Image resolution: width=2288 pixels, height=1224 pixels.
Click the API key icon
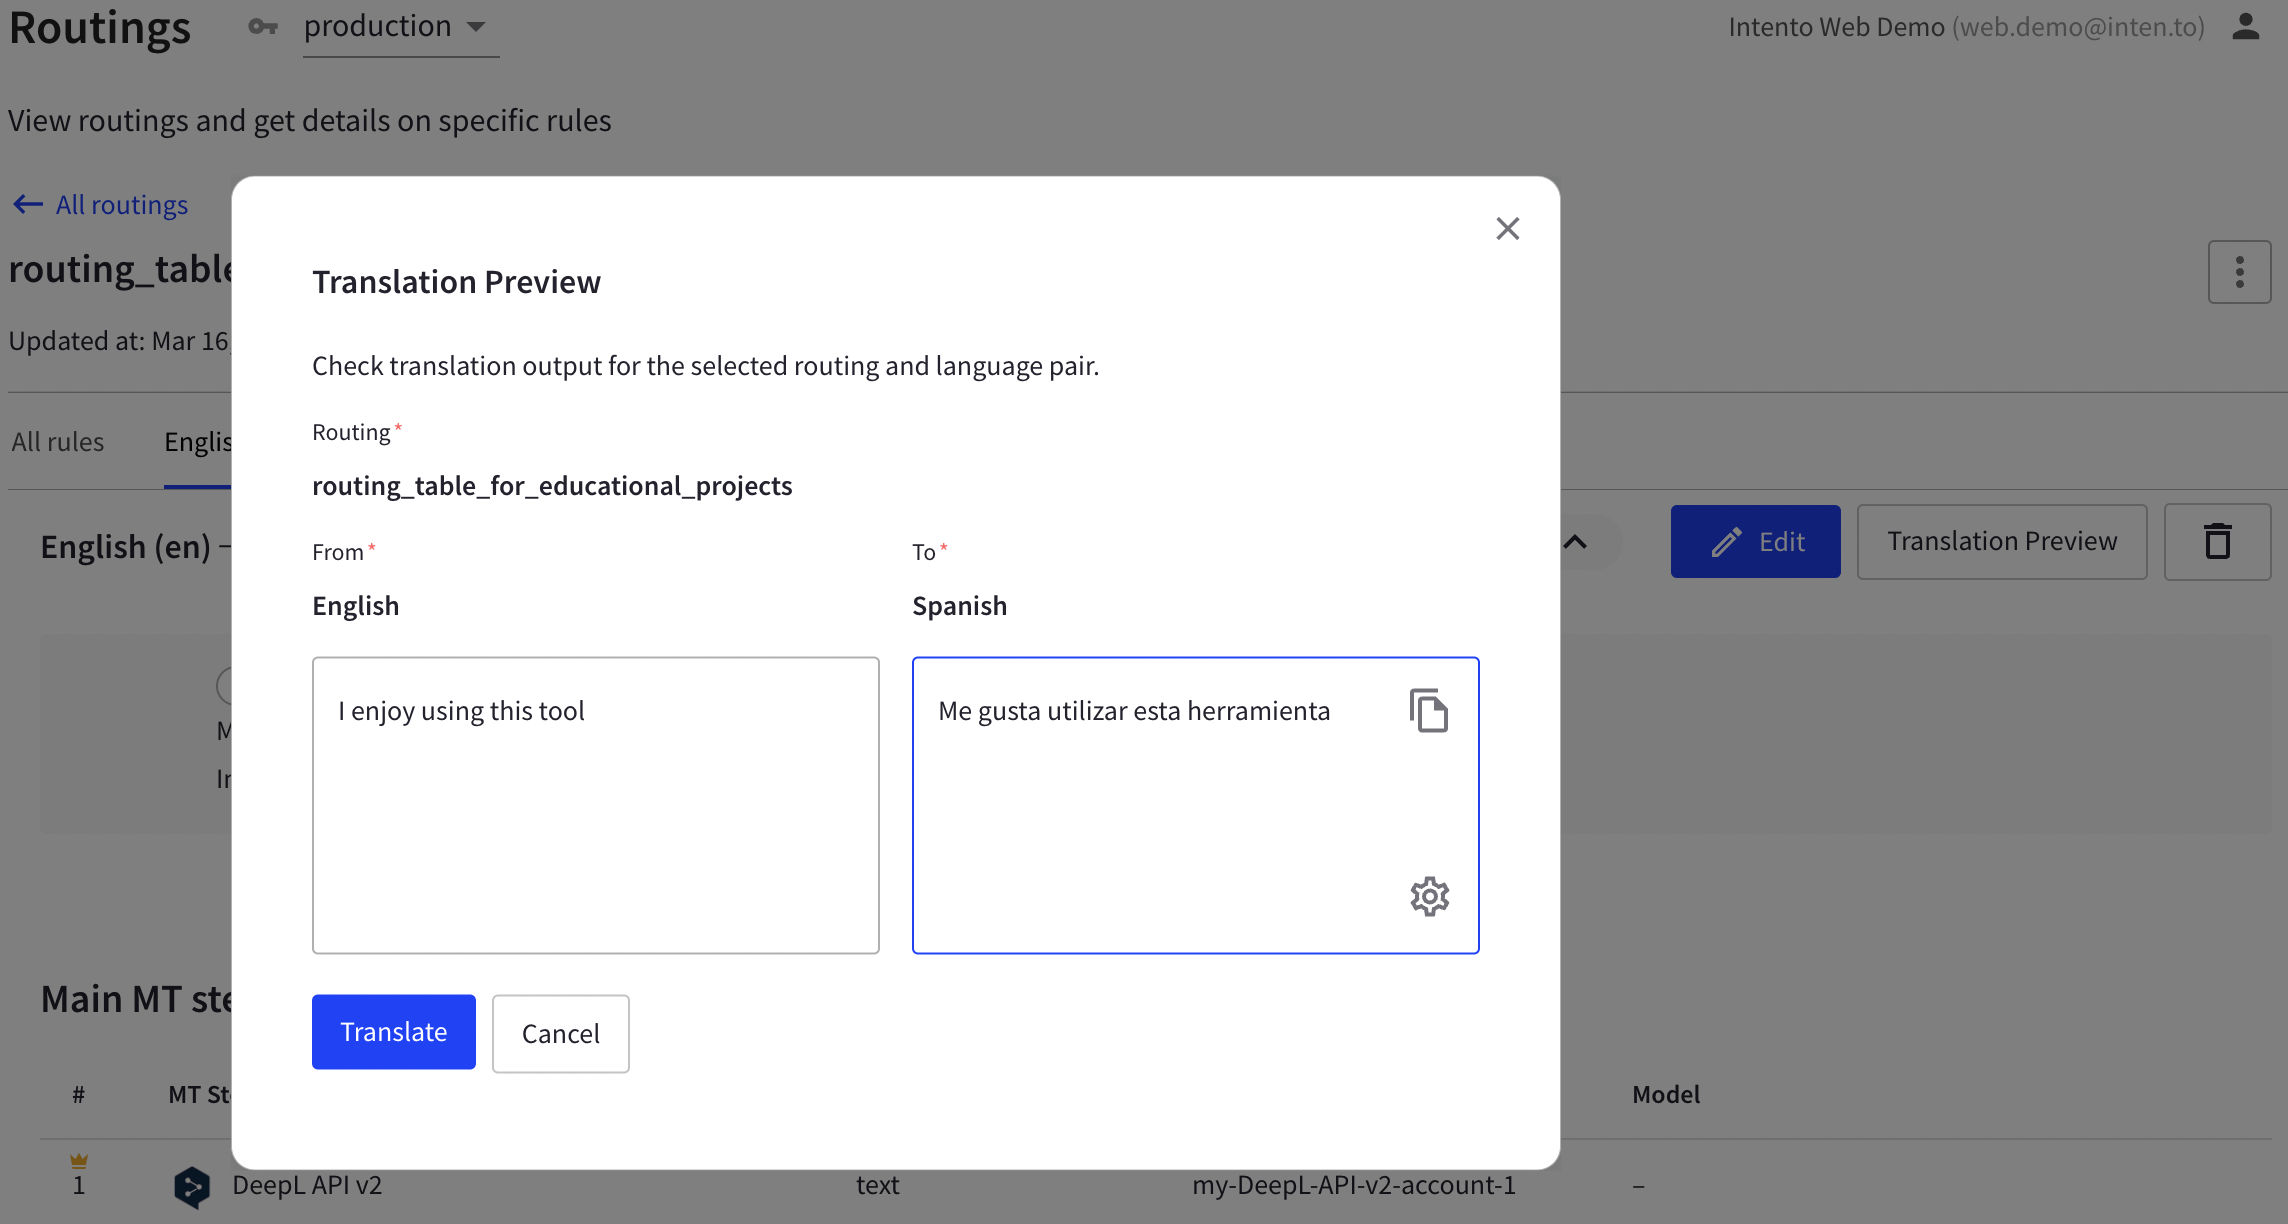click(263, 27)
